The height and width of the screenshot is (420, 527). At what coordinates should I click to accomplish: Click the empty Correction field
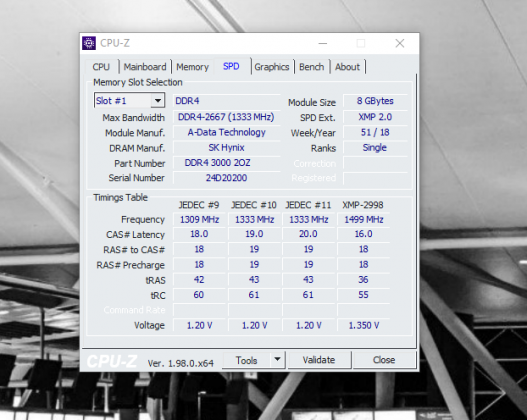tap(375, 163)
